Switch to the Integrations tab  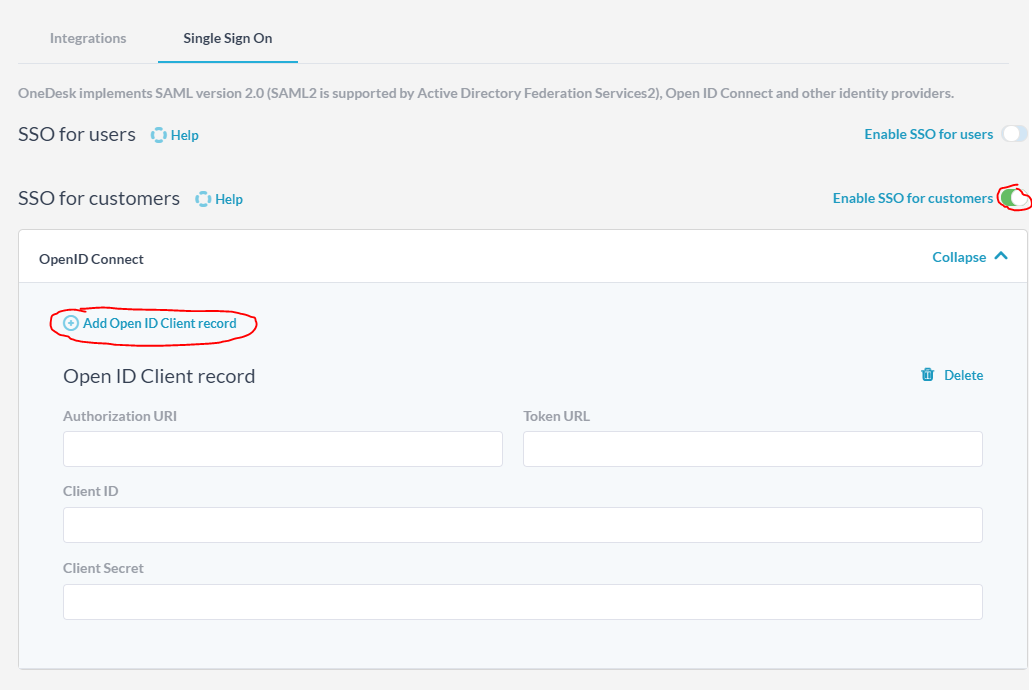88,38
